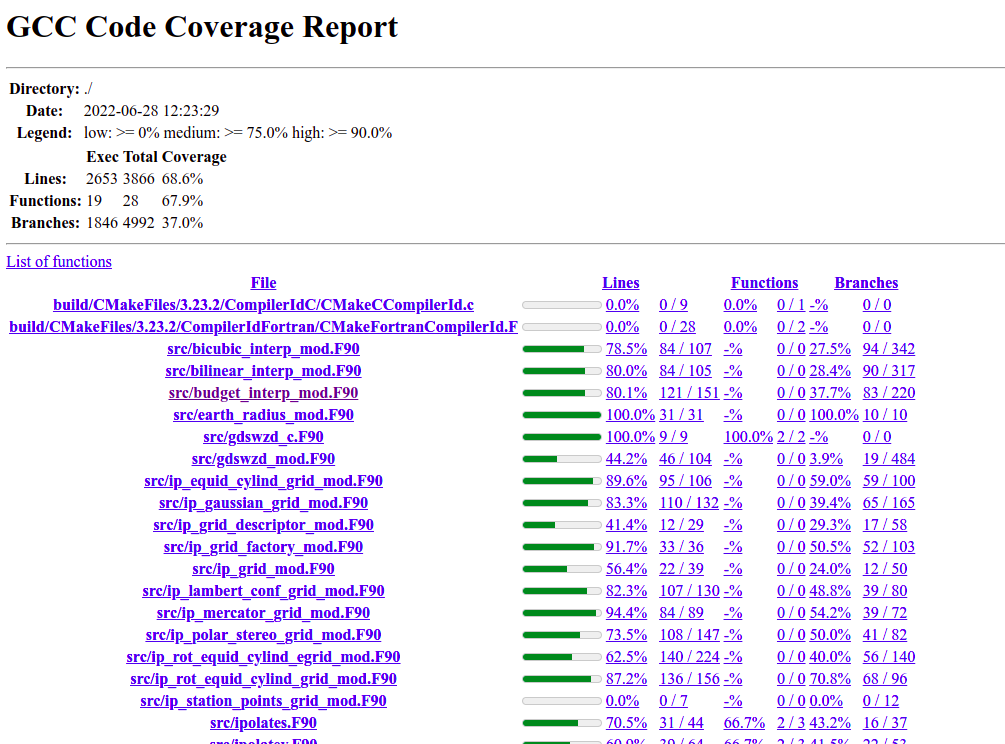The height and width of the screenshot is (744, 1005).
Task: Open src/ip_grid_factory_mod.F90 report
Action: click(263, 547)
